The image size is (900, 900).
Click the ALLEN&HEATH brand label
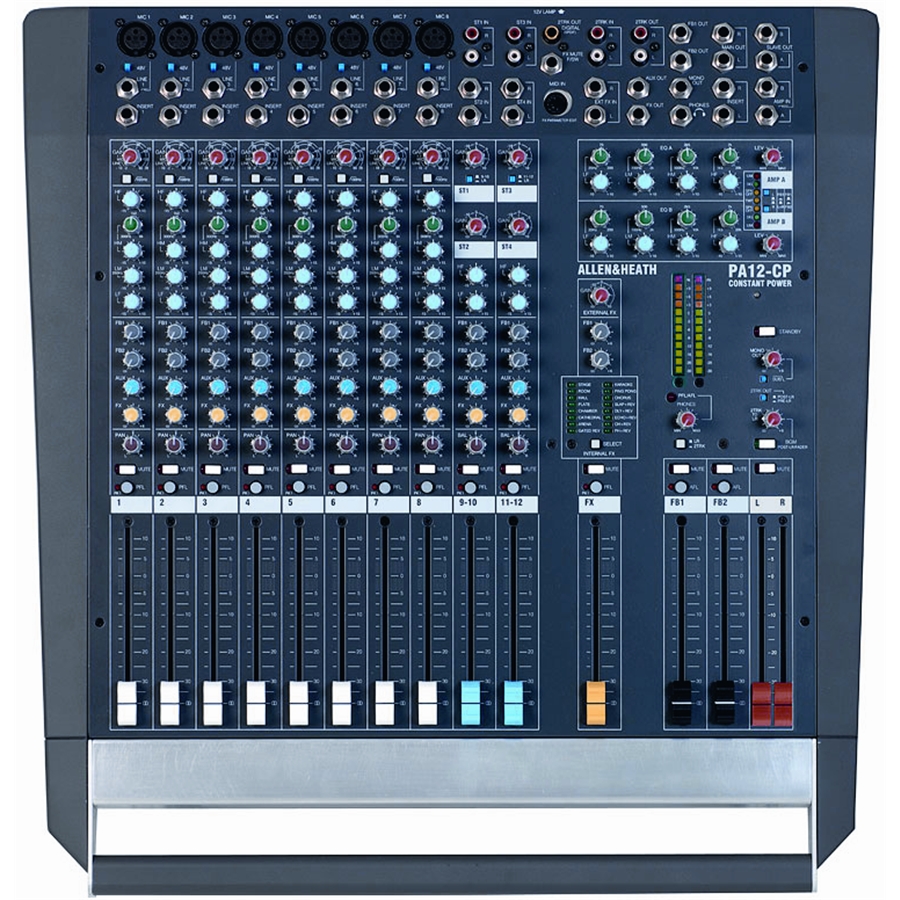617,270
